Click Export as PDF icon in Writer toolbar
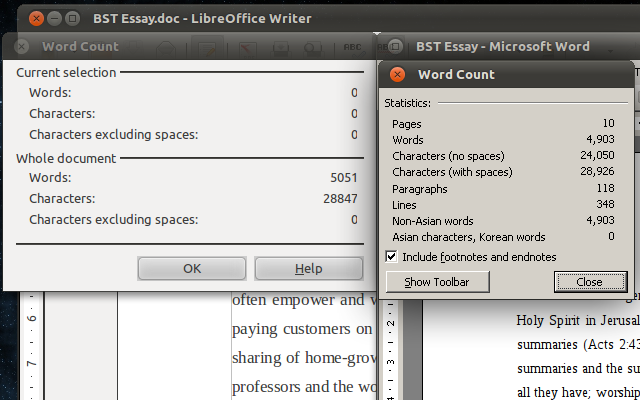640x400 pixels. point(247,49)
